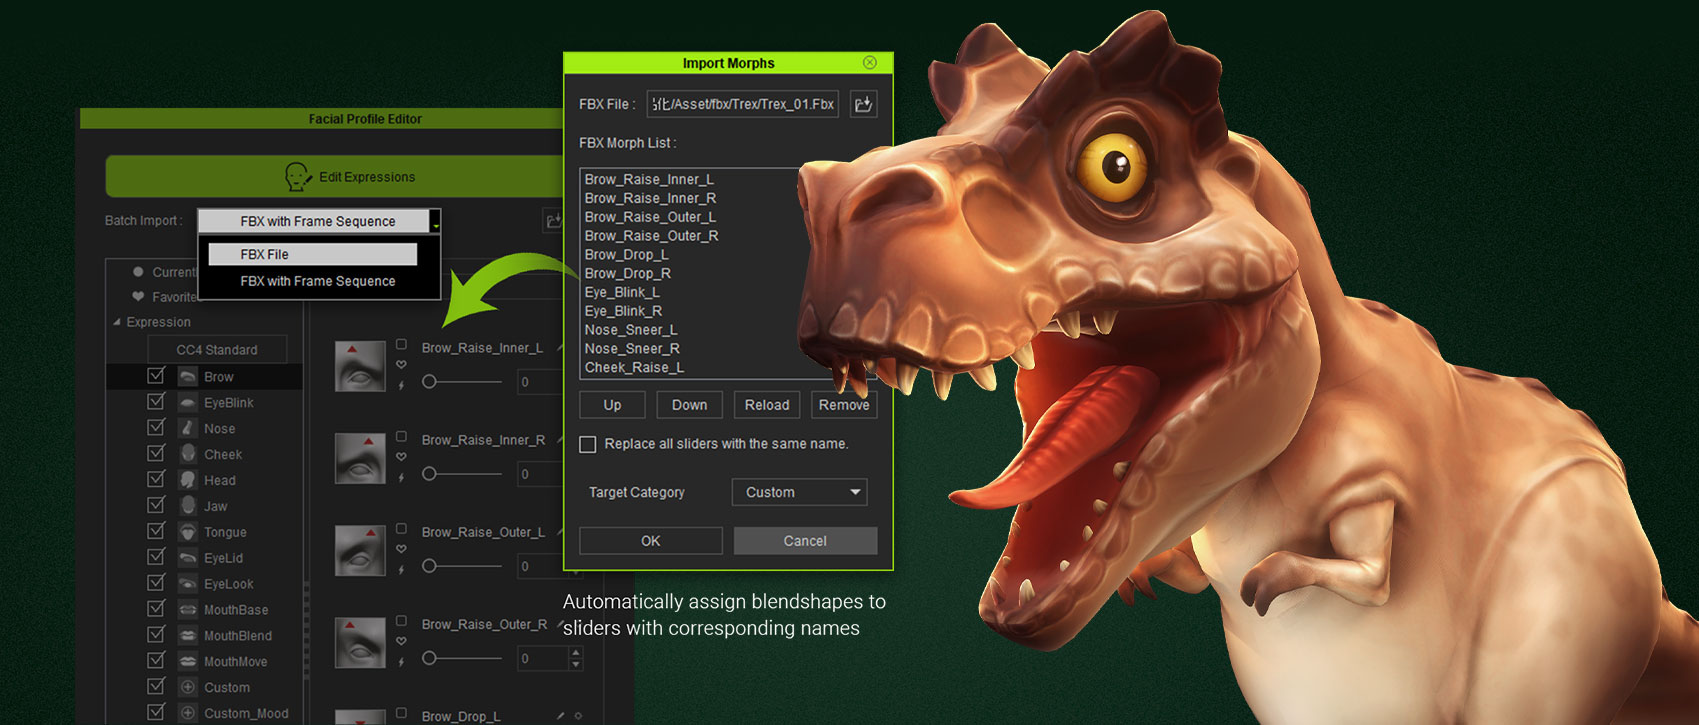This screenshot has width=1699, height=725.
Task: Choose FBX with Frame Sequence list option
Action: coord(317,281)
